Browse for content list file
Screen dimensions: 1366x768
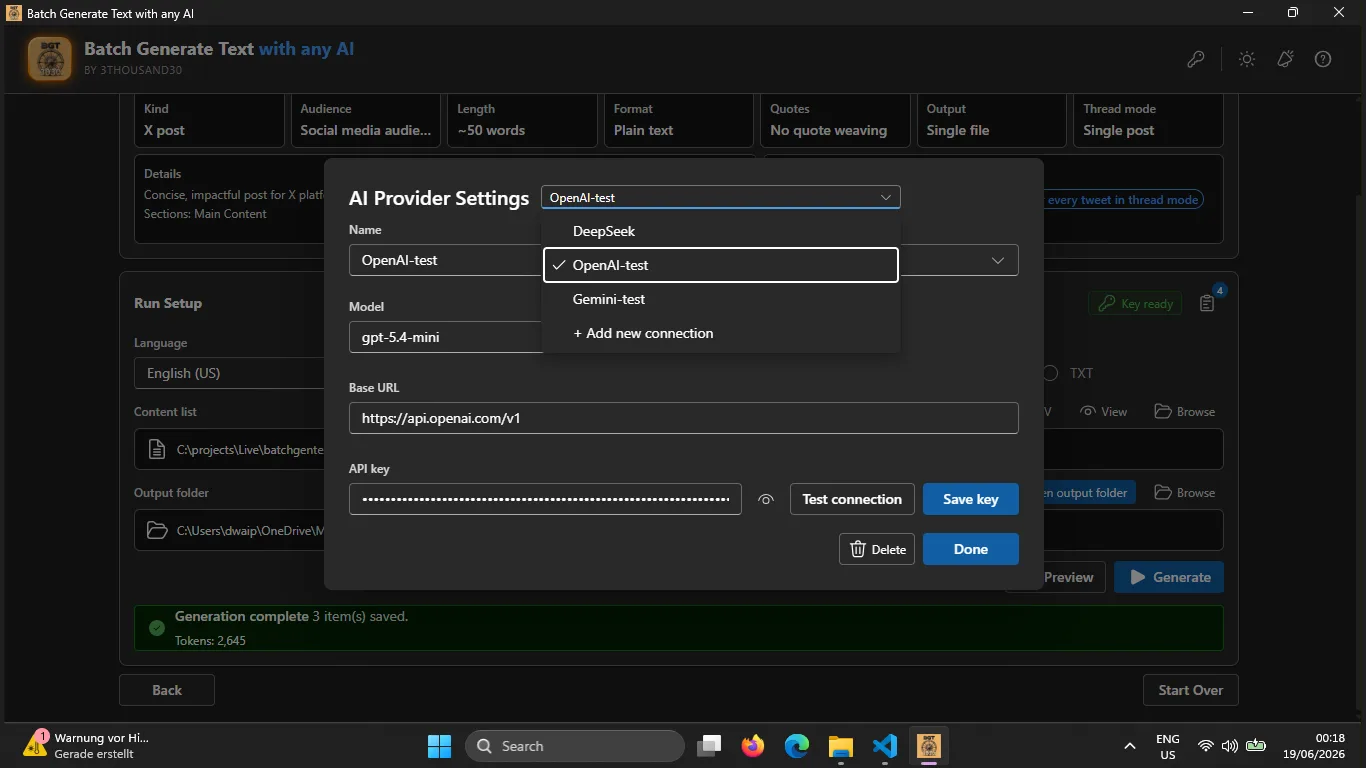point(1185,411)
